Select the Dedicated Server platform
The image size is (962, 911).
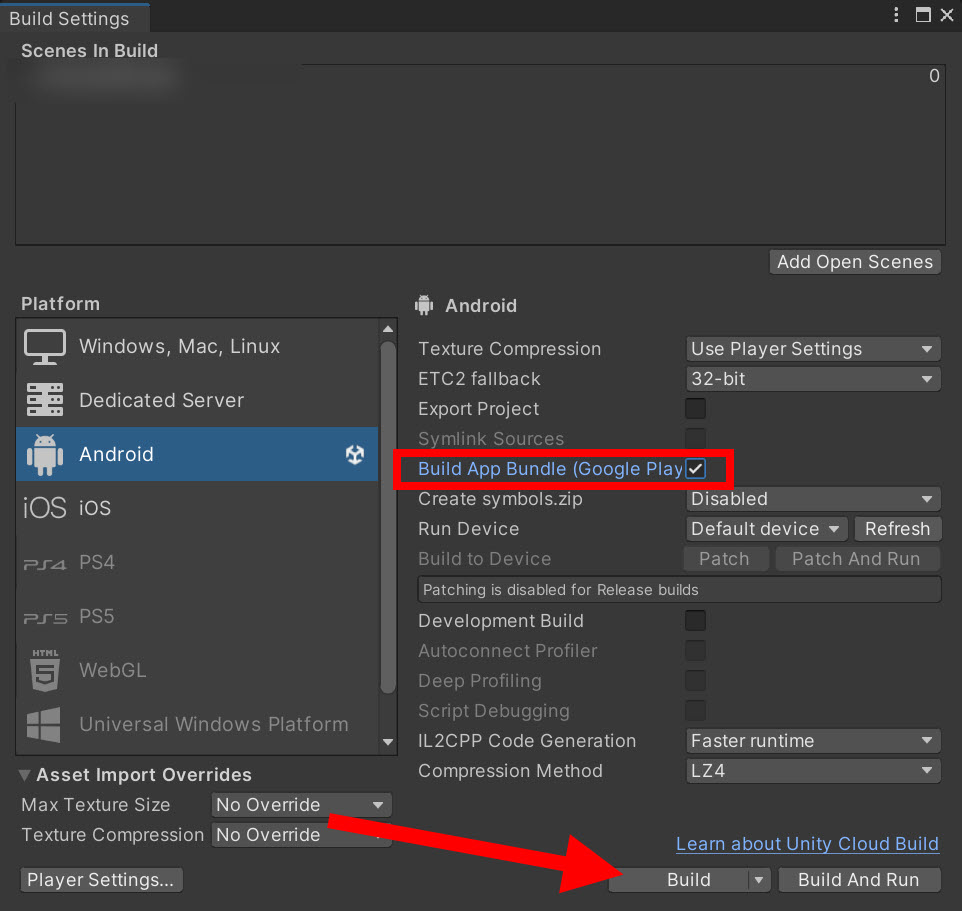tap(198, 400)
